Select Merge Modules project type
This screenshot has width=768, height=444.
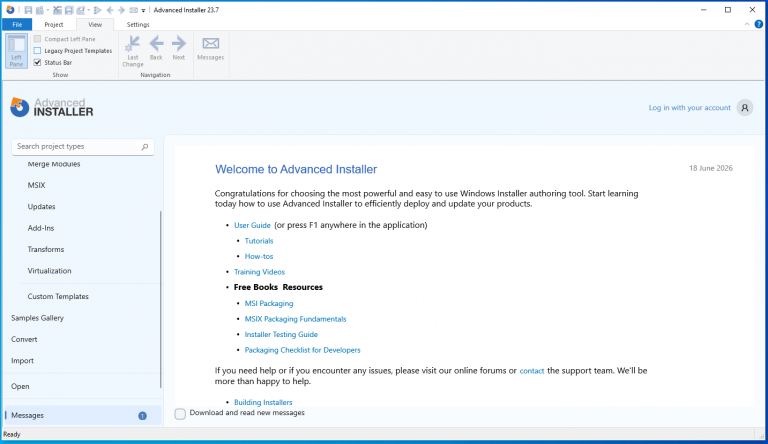coord(54,164)
